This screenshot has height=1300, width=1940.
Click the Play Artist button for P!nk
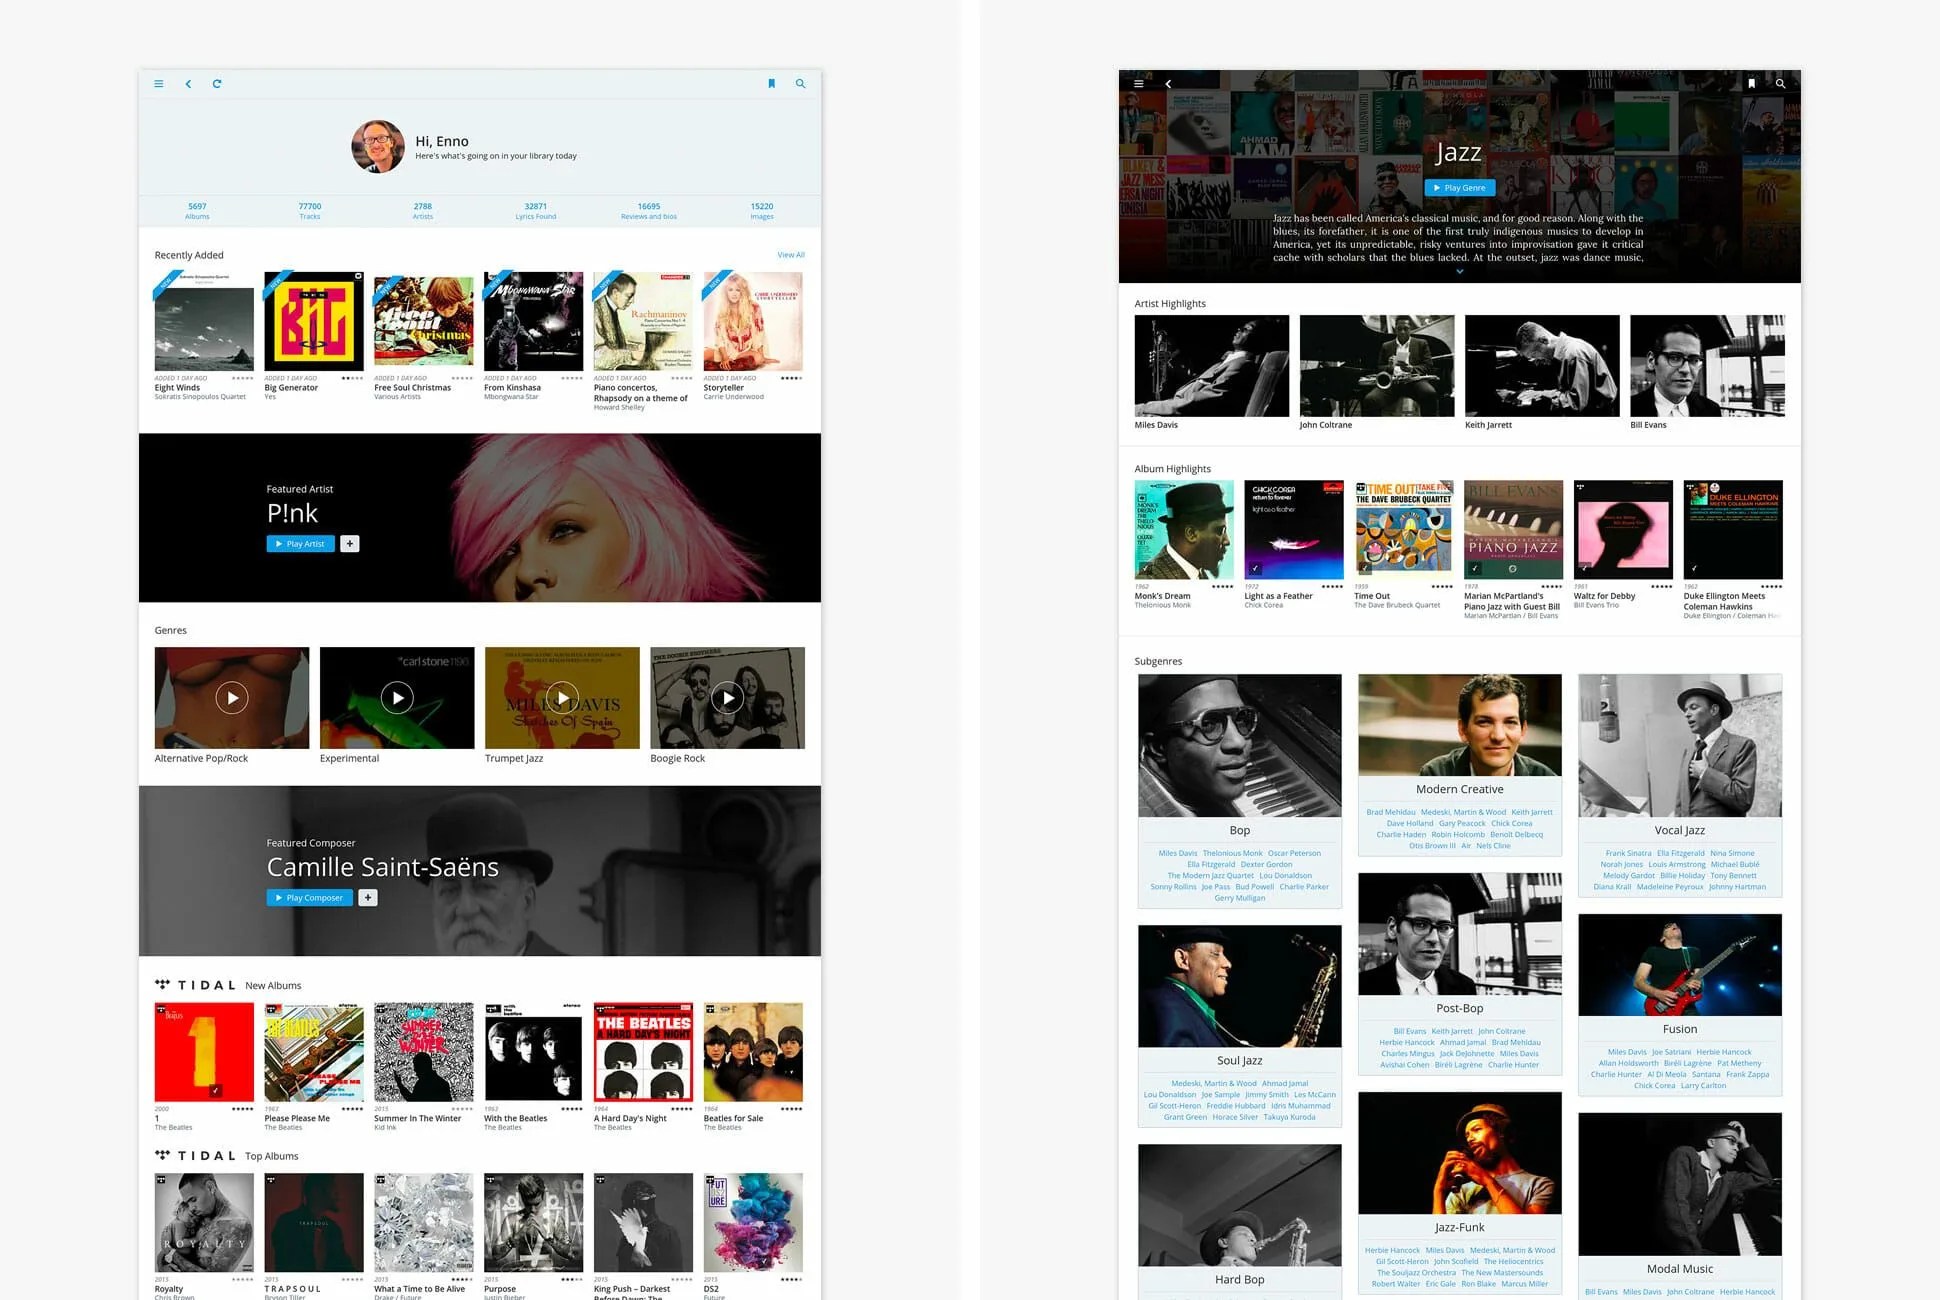click(300, 544)
